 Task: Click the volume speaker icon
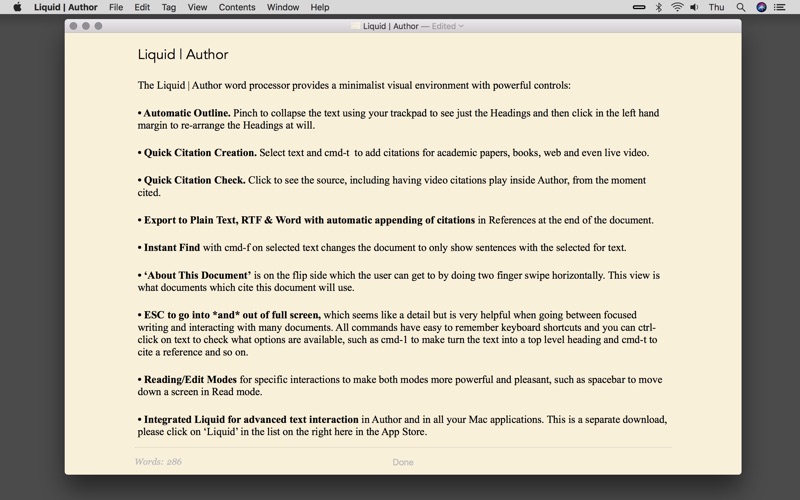(x=696, y=7)
